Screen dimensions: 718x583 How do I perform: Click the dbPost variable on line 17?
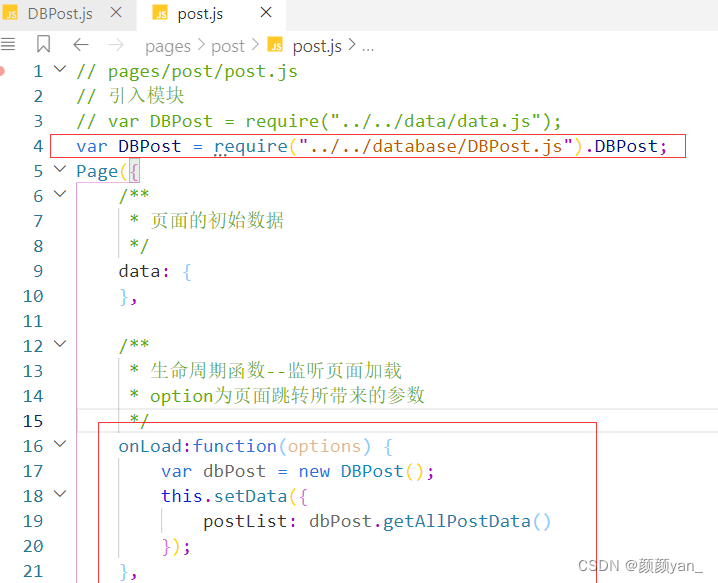234,471
